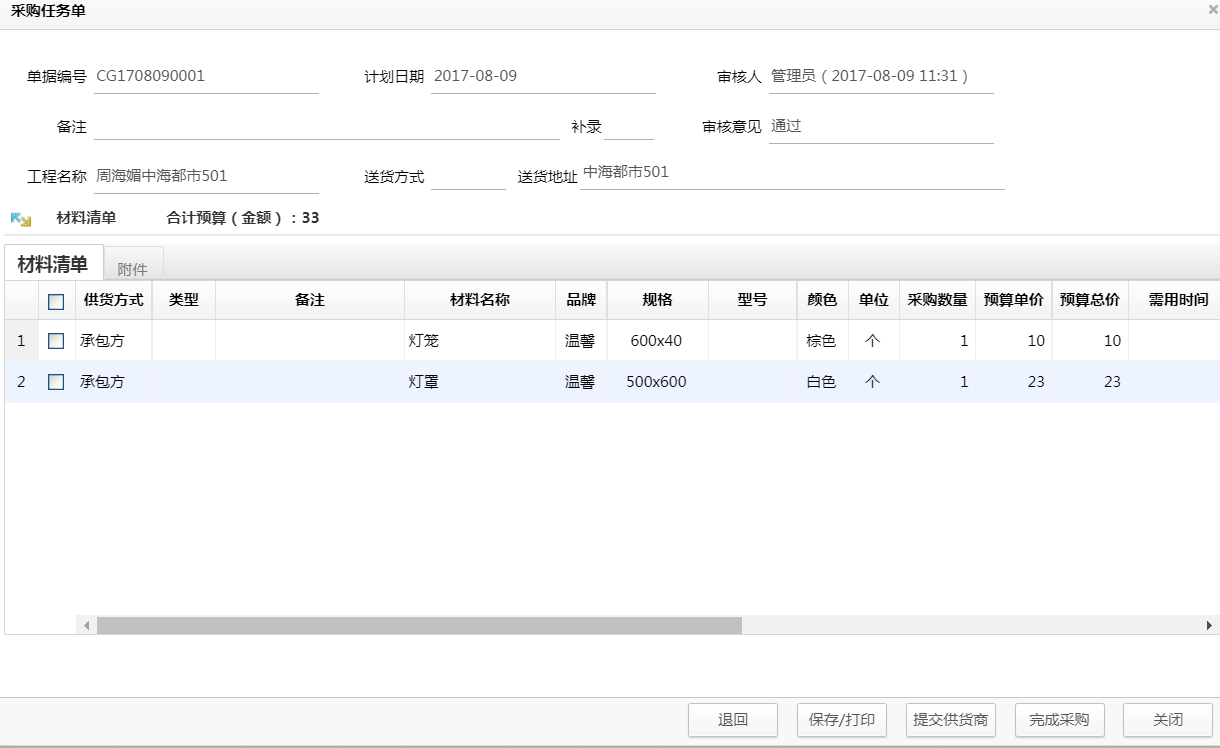
Task: Click into the 备注 input field
Action: (326, 127)
